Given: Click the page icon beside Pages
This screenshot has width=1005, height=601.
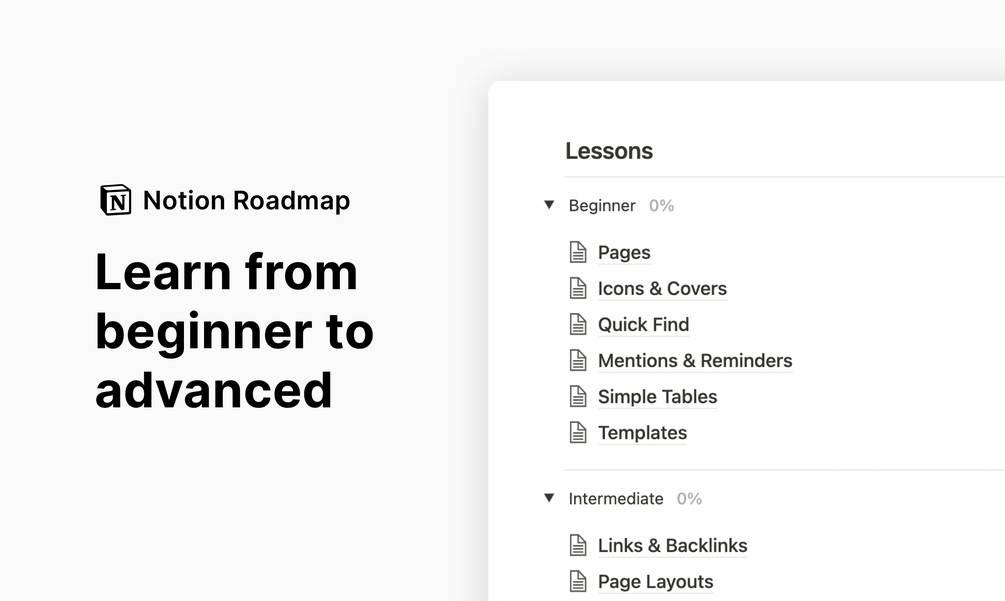Looking at the screenshot, I should coord(578,252).
